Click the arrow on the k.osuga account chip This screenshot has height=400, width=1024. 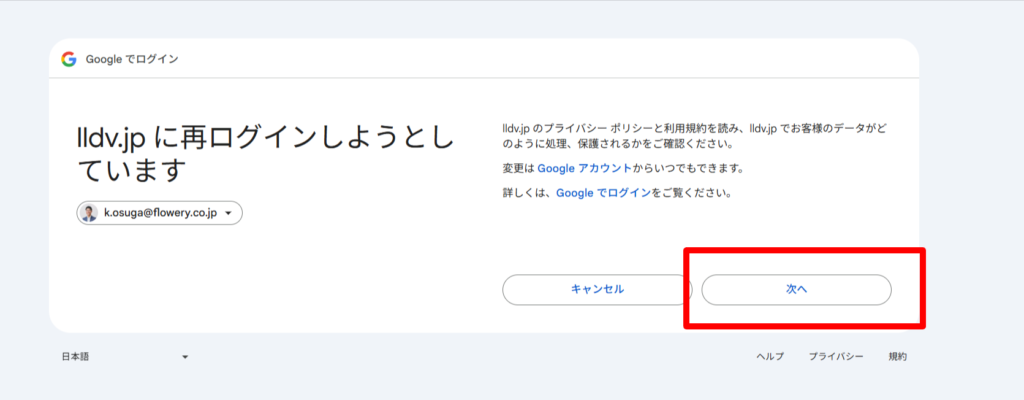coord(229,214)
